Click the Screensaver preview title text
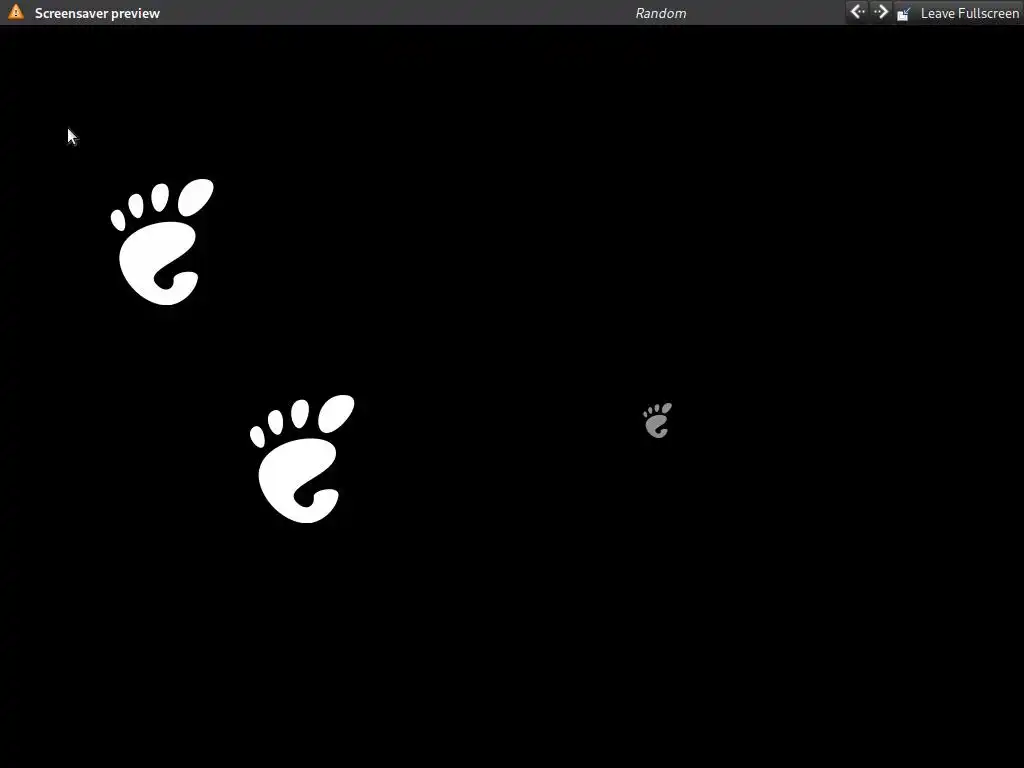This screenshot has width=1024, height=768. point(97,13)
